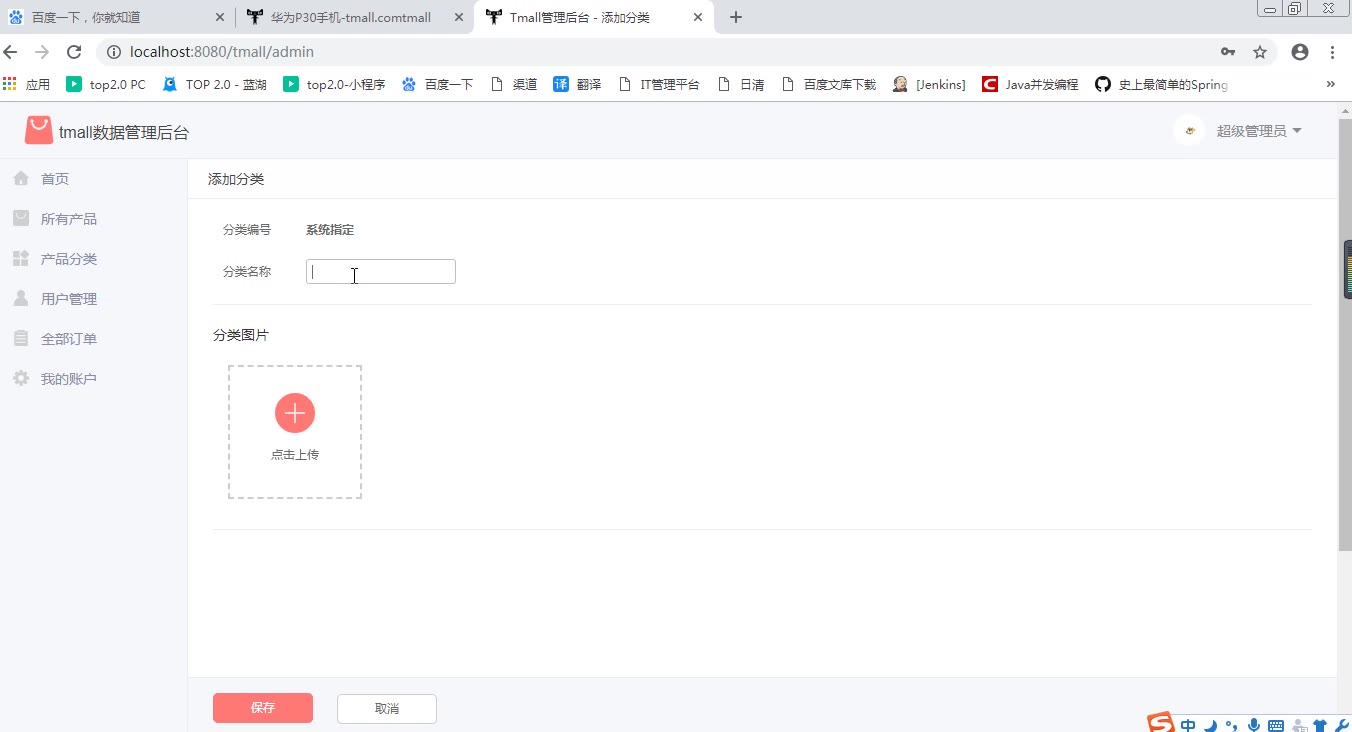Click the Sogou microphone voice input icon

click(x=1254, y=726)
